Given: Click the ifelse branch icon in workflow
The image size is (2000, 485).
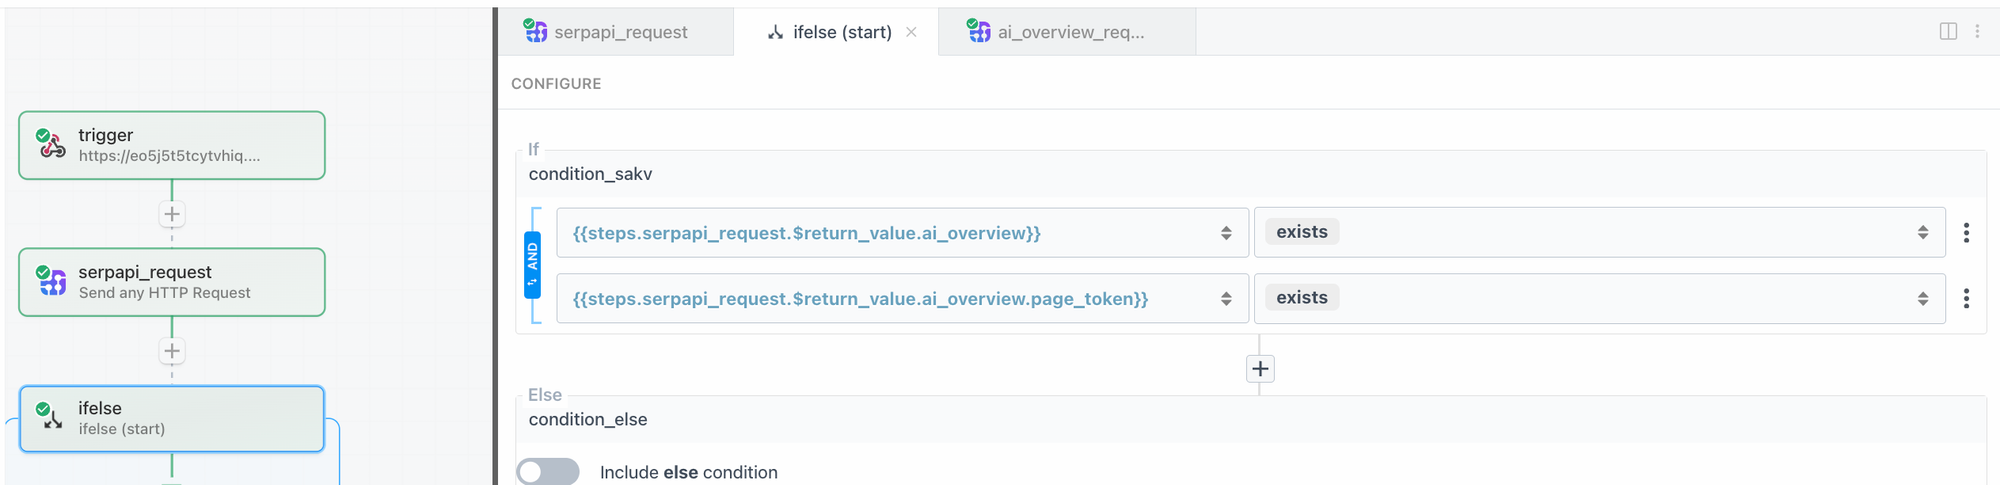Looking at the screenshot, I should coord(51,417).
